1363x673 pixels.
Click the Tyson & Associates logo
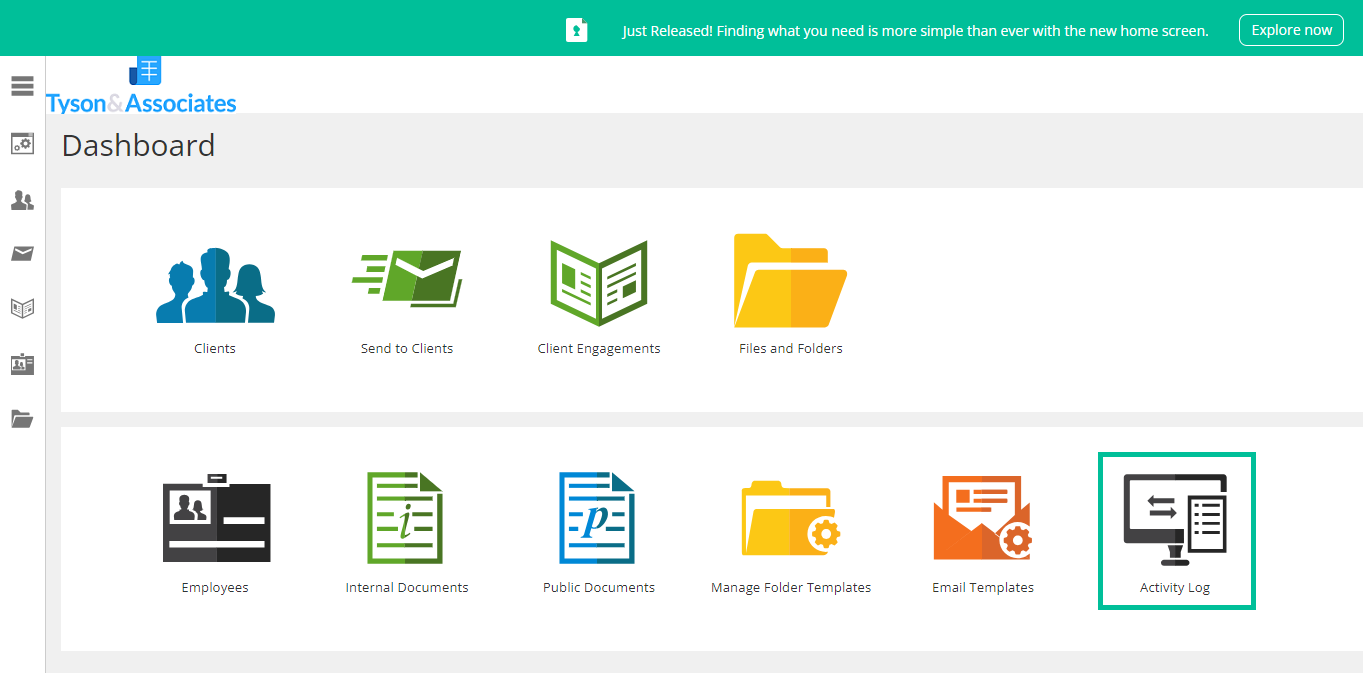coord(141,86)
